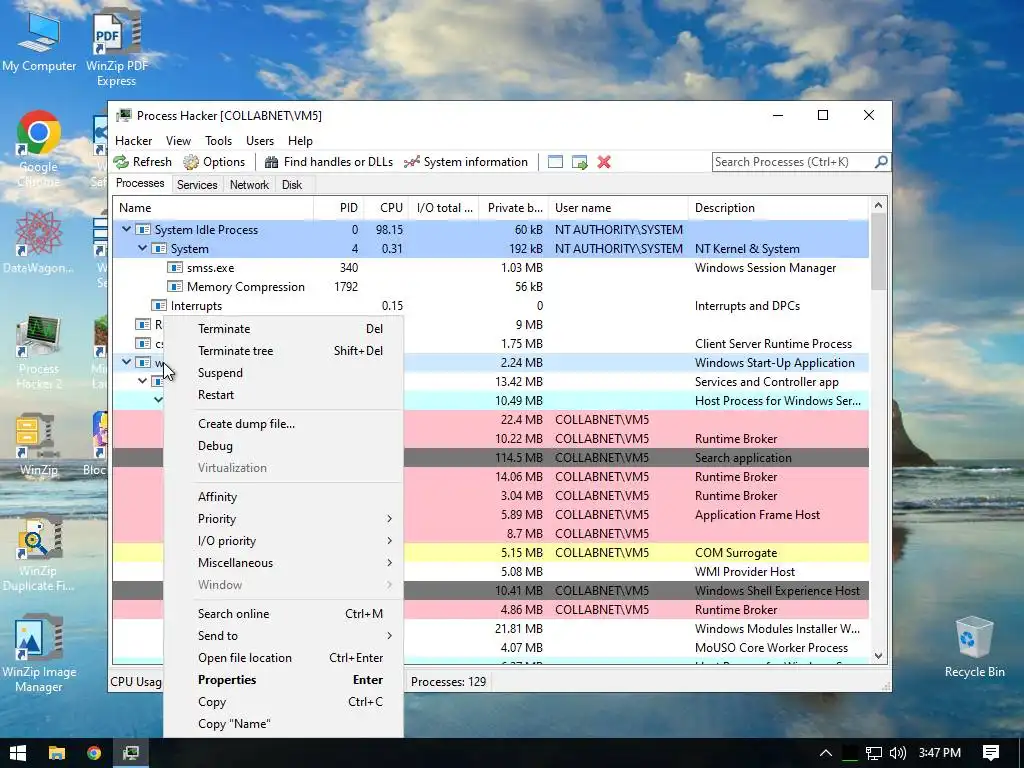Open System information graph window

(465, 162)
